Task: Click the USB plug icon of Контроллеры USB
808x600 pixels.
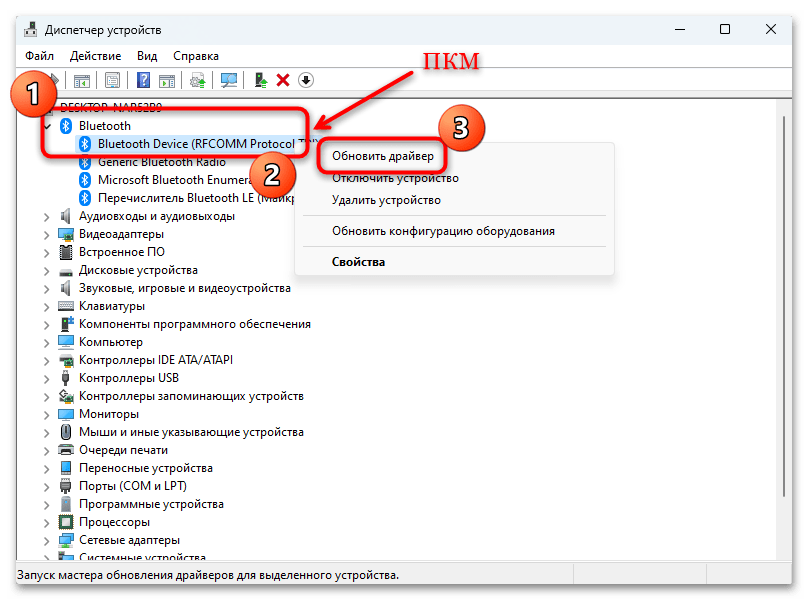Action: (65, 378)
